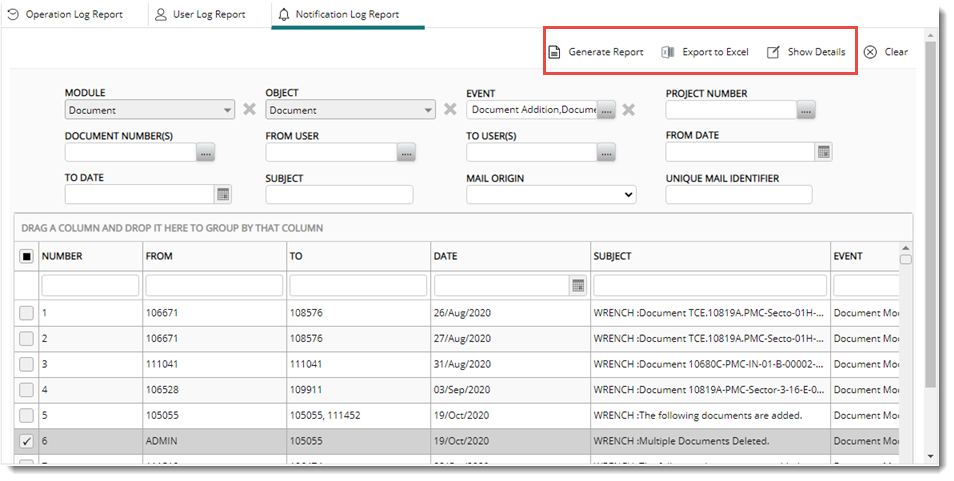
Task: Sort by the DATE column header
Action: click(x=445, y=257)
